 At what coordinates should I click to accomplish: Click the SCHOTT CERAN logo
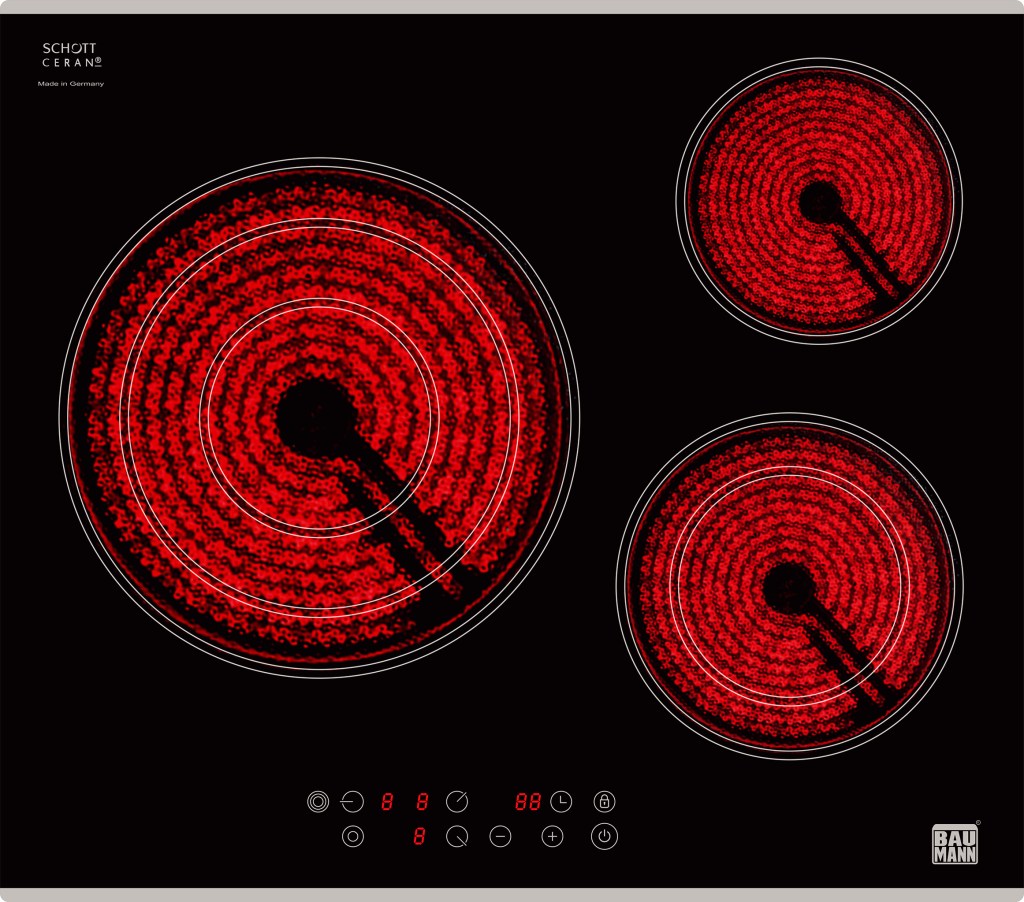tap(70, 55)
